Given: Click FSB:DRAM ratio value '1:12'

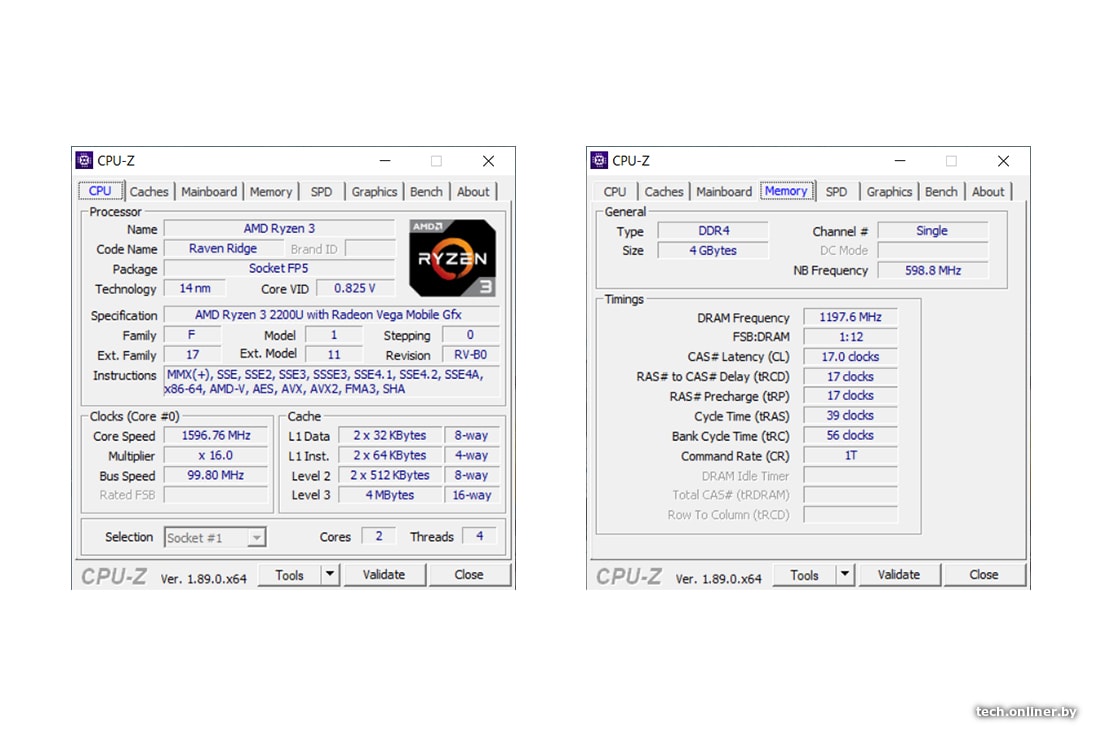Looking at the screenshot, I should [850, 337].
